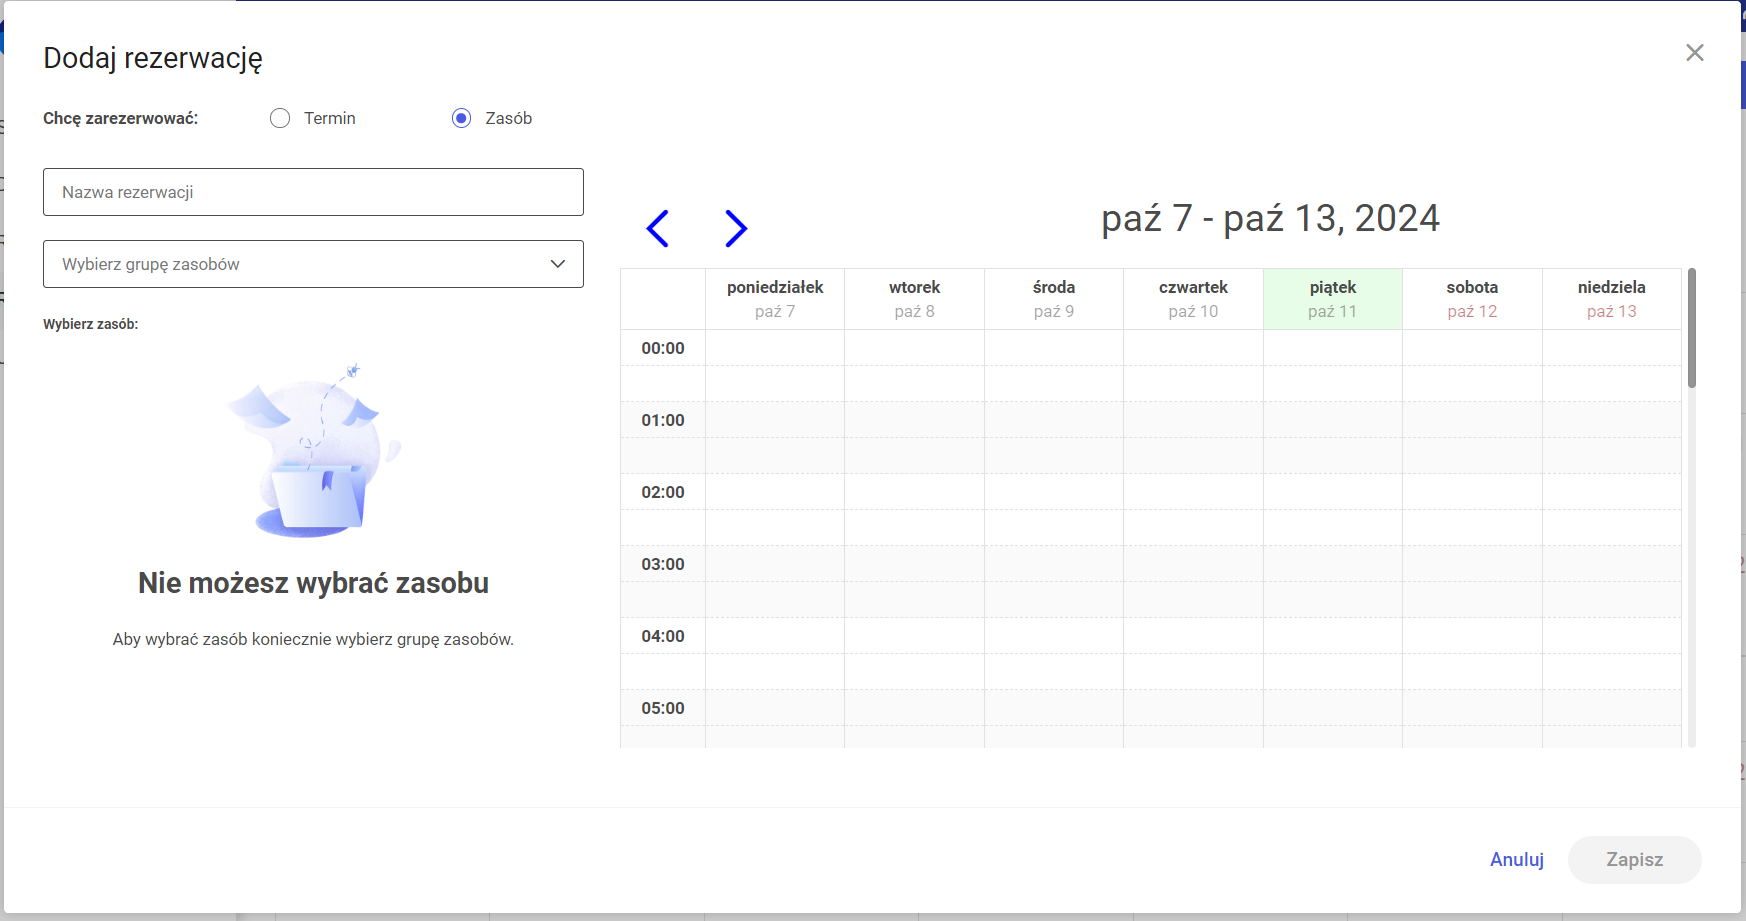This screenshot has height=921, width=1746.
Task: Click the 03:00 time label
Action: (663, 564)
